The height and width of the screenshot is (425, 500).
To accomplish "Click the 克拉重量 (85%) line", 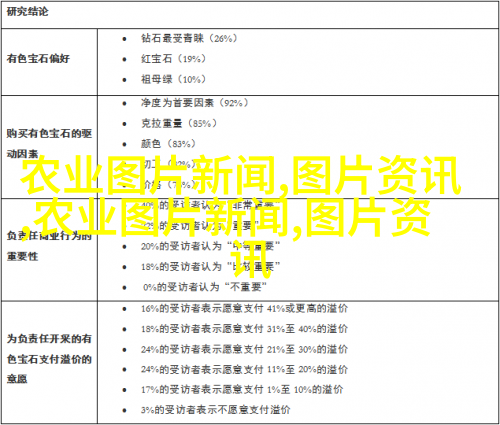I will [x=179, y=123].
